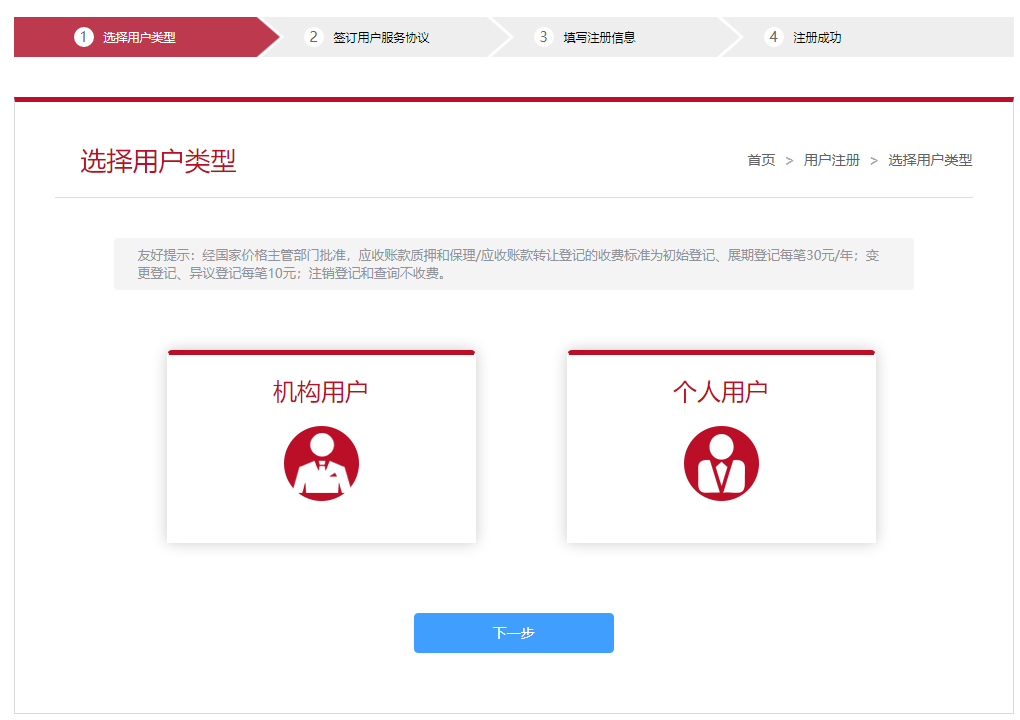This screenshot has height=720, width=1020.
Task: Select the 机构用户 avatar icon
Action: coord(321,463)
